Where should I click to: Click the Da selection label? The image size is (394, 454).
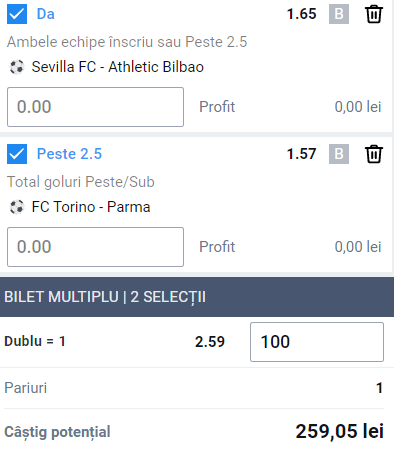pyautogui.click(x=46, y=14)
